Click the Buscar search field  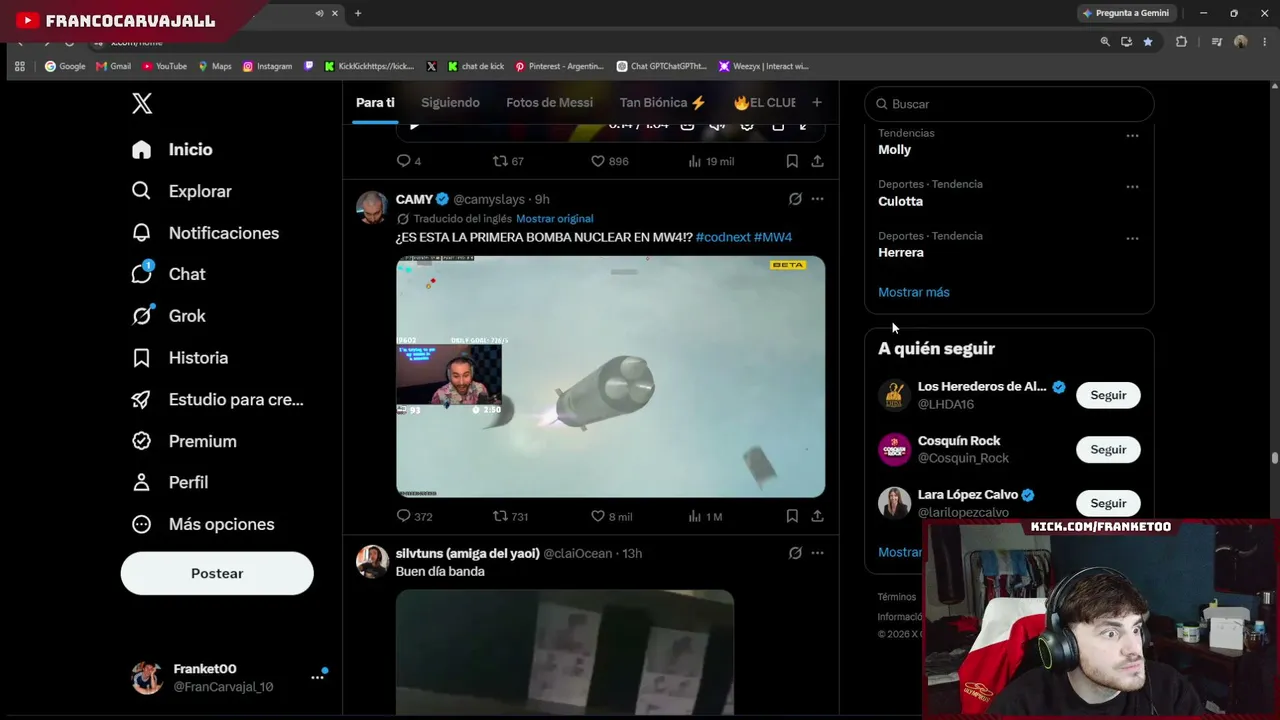click(x=1009, y=104)
